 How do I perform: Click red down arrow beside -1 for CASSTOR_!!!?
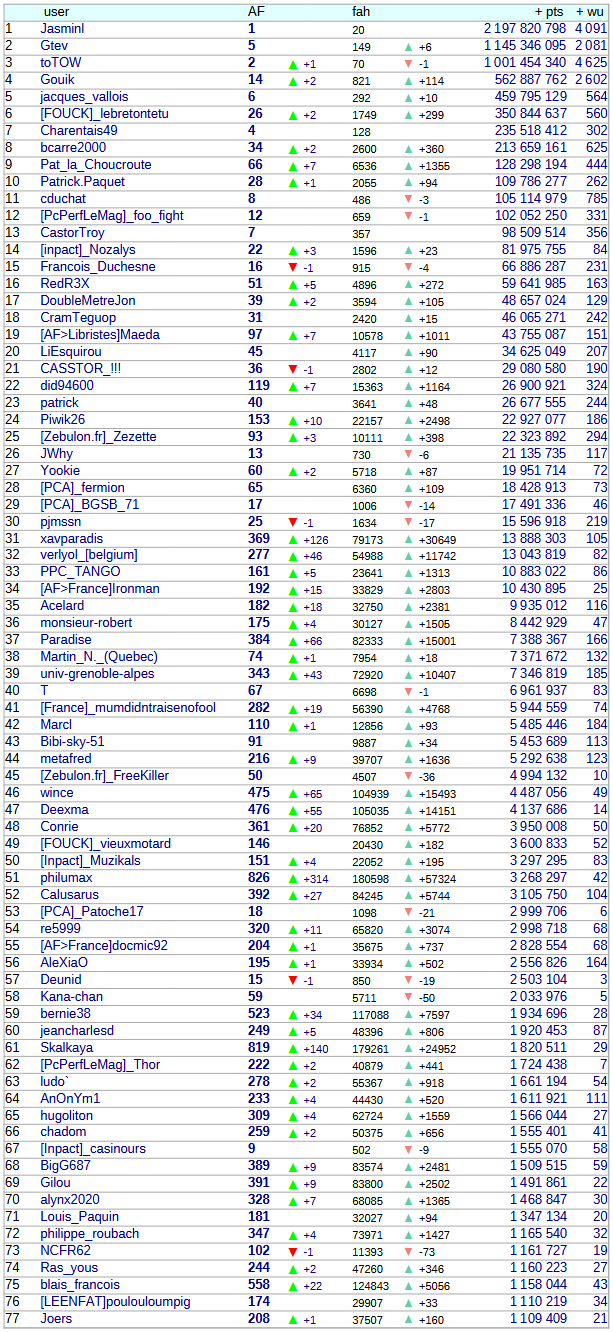[x=293, y=369]
